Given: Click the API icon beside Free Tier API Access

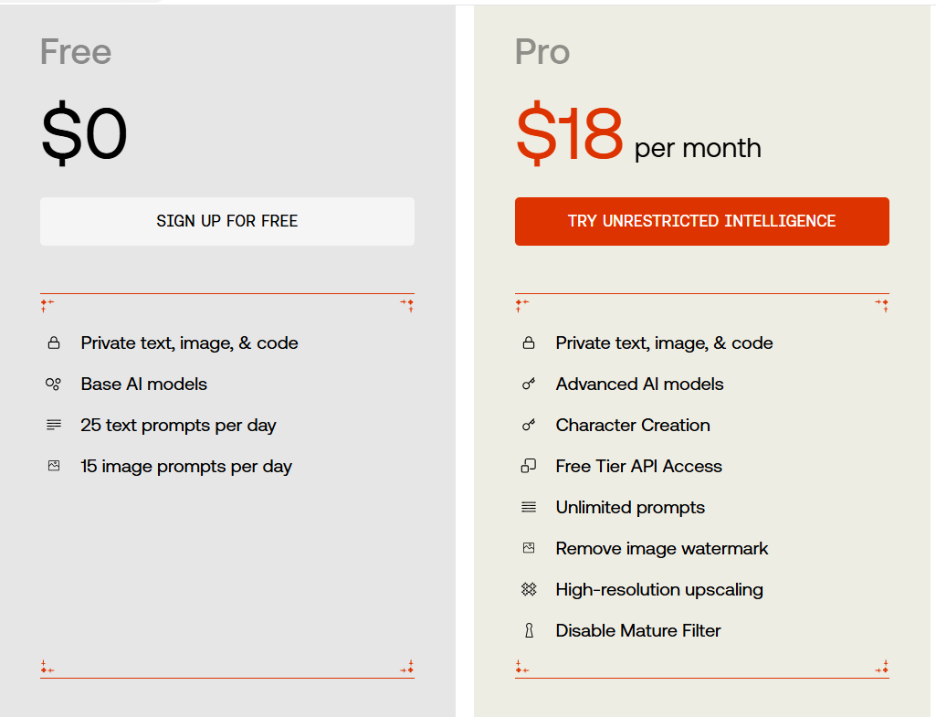Looking at the screenshot, I should pos(528,466).
